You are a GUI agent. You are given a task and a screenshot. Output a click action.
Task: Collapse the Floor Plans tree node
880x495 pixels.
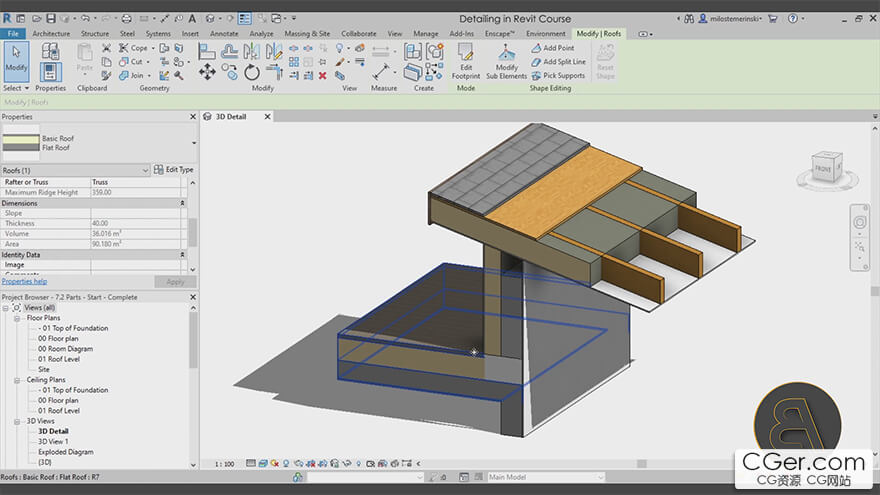click(x=17, y=318)
